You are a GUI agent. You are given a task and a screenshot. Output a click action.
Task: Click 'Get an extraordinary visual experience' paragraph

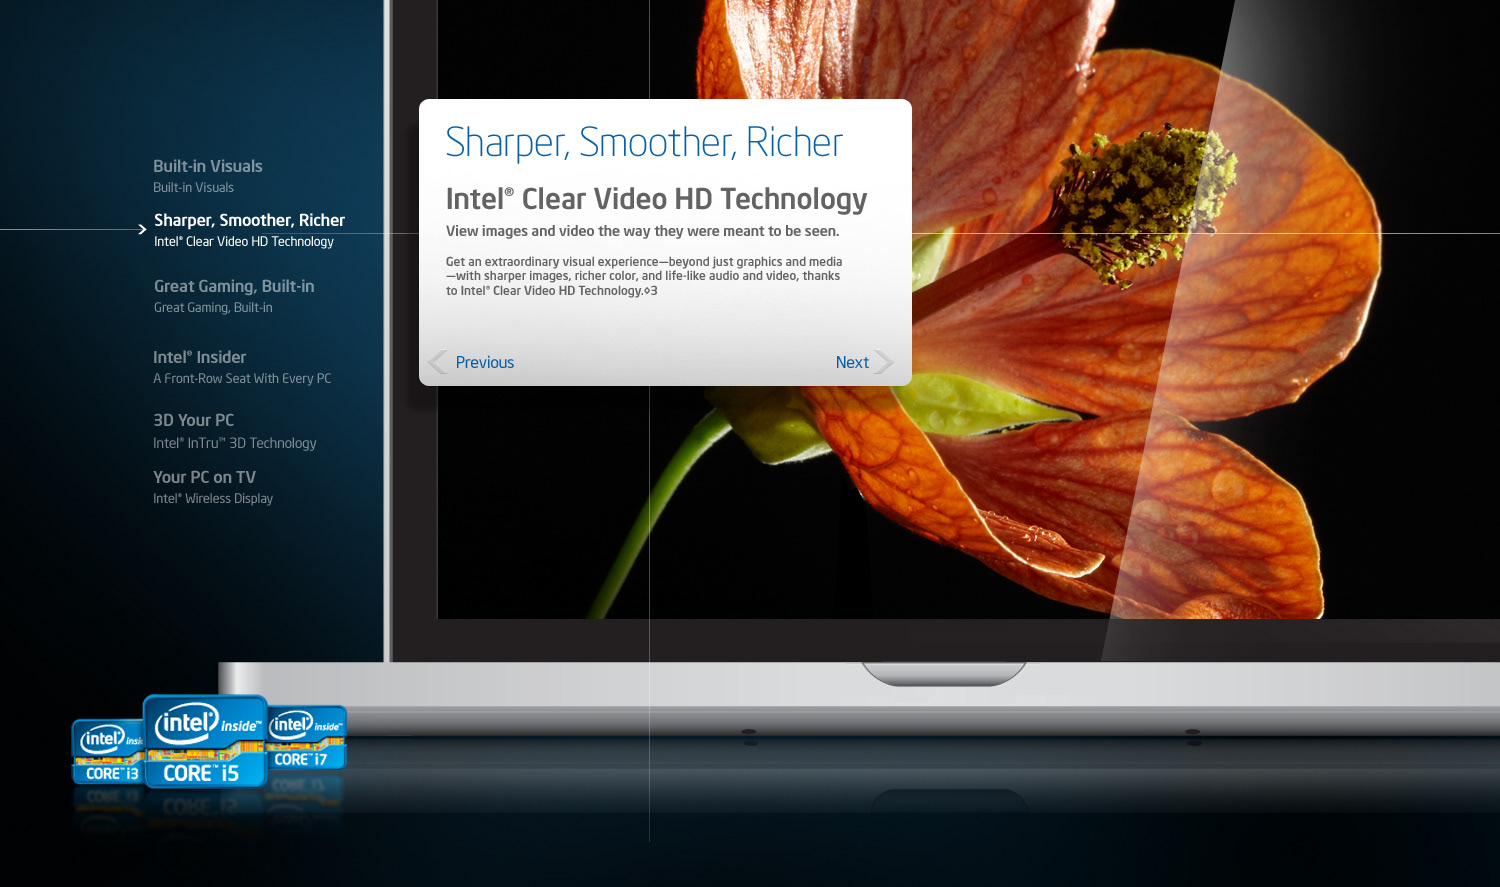pos(644,276)
